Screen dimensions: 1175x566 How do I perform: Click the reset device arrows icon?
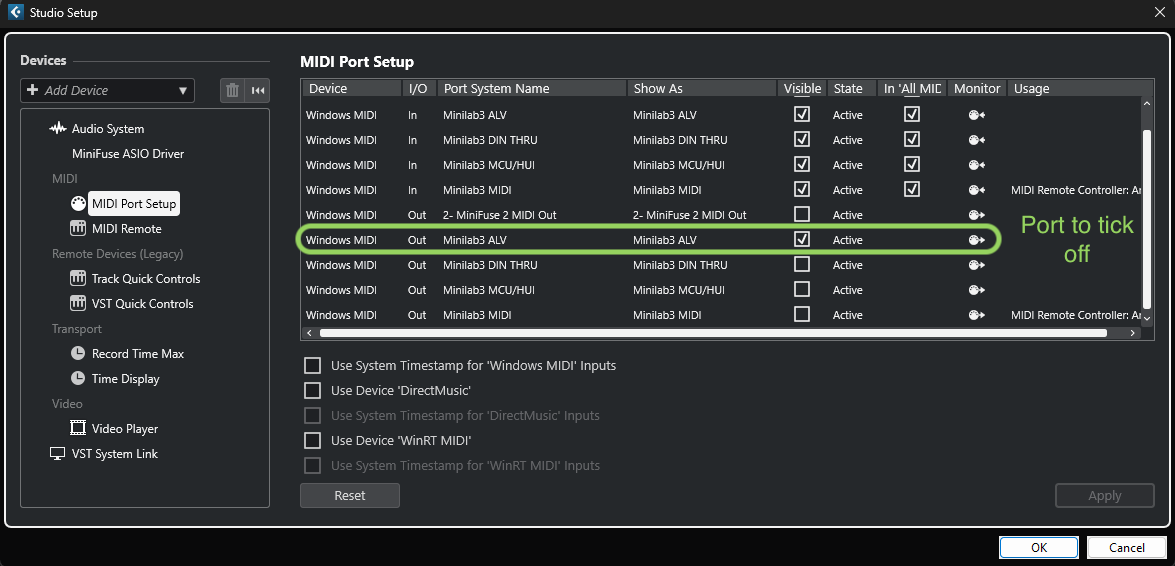click(x=258, y=91)
